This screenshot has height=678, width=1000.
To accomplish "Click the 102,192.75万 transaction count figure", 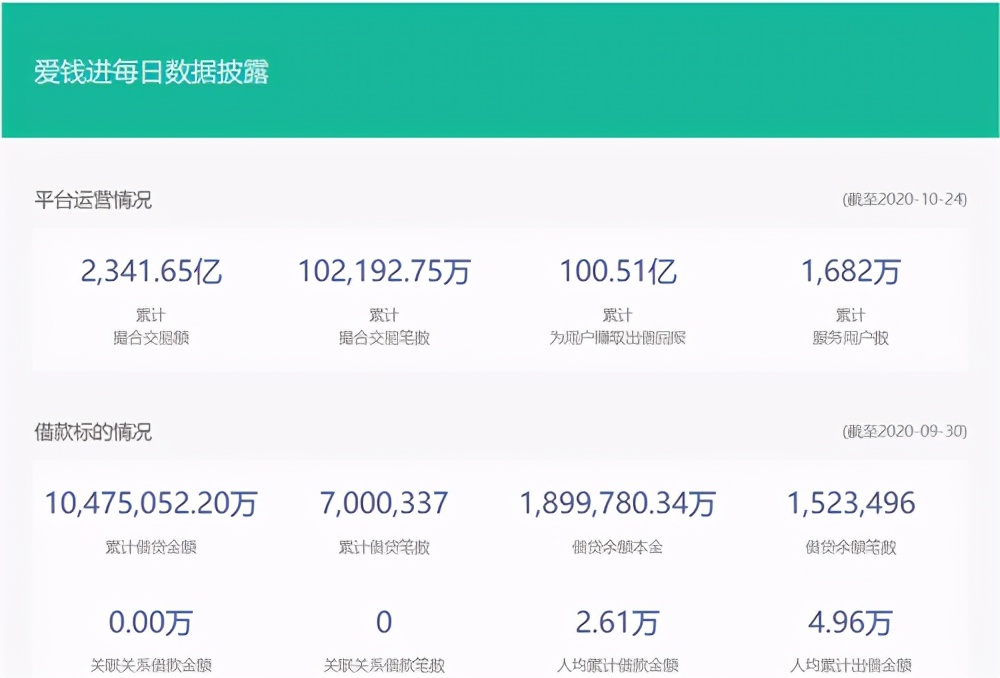I will [385, 270].
